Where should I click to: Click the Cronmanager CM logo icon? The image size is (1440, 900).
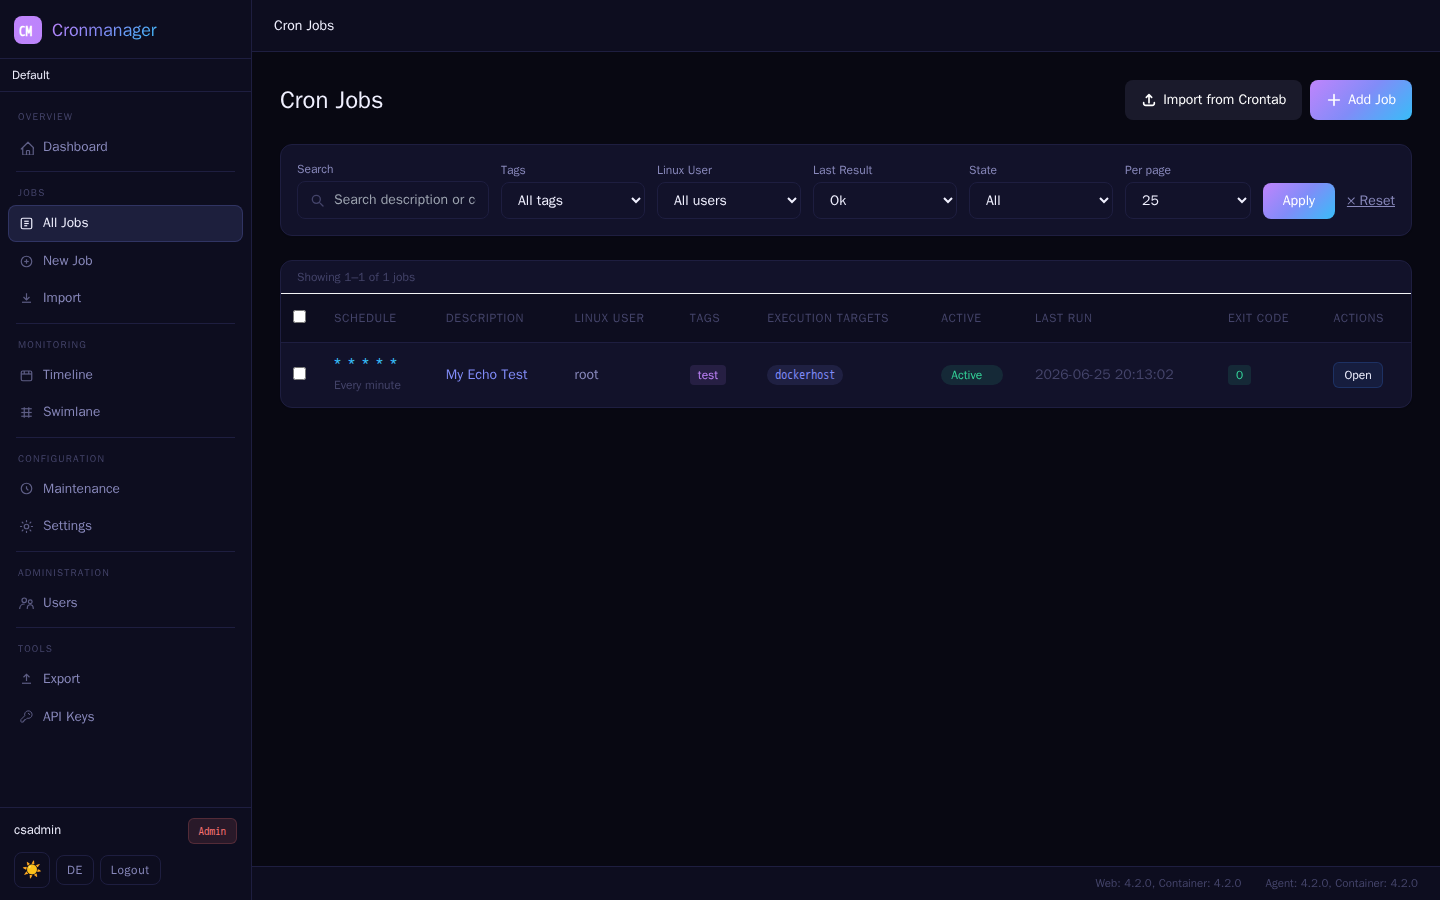28,30
